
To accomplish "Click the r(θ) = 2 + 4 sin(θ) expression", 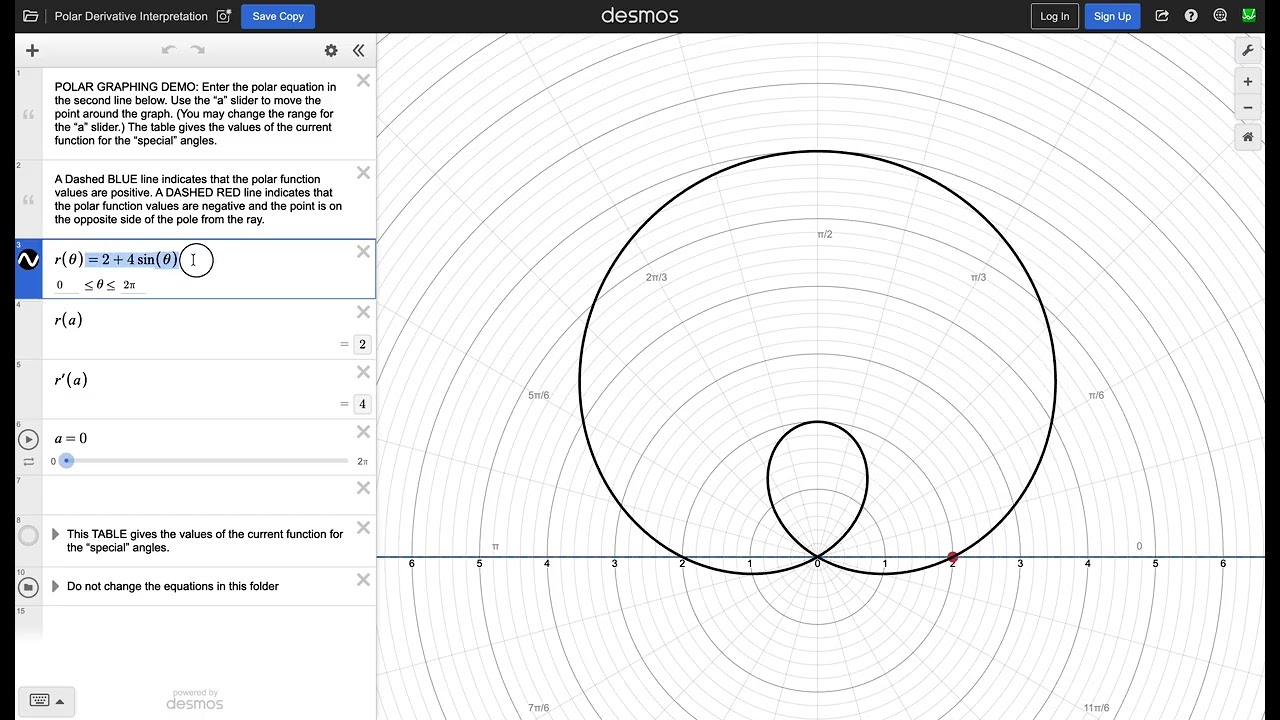I will click(x=117, y=260).
